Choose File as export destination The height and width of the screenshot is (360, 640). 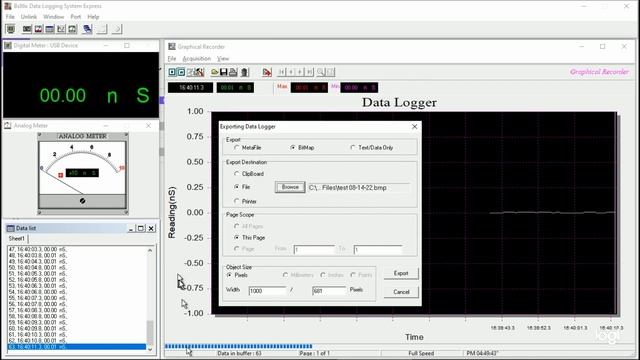[x=242, y=187]
